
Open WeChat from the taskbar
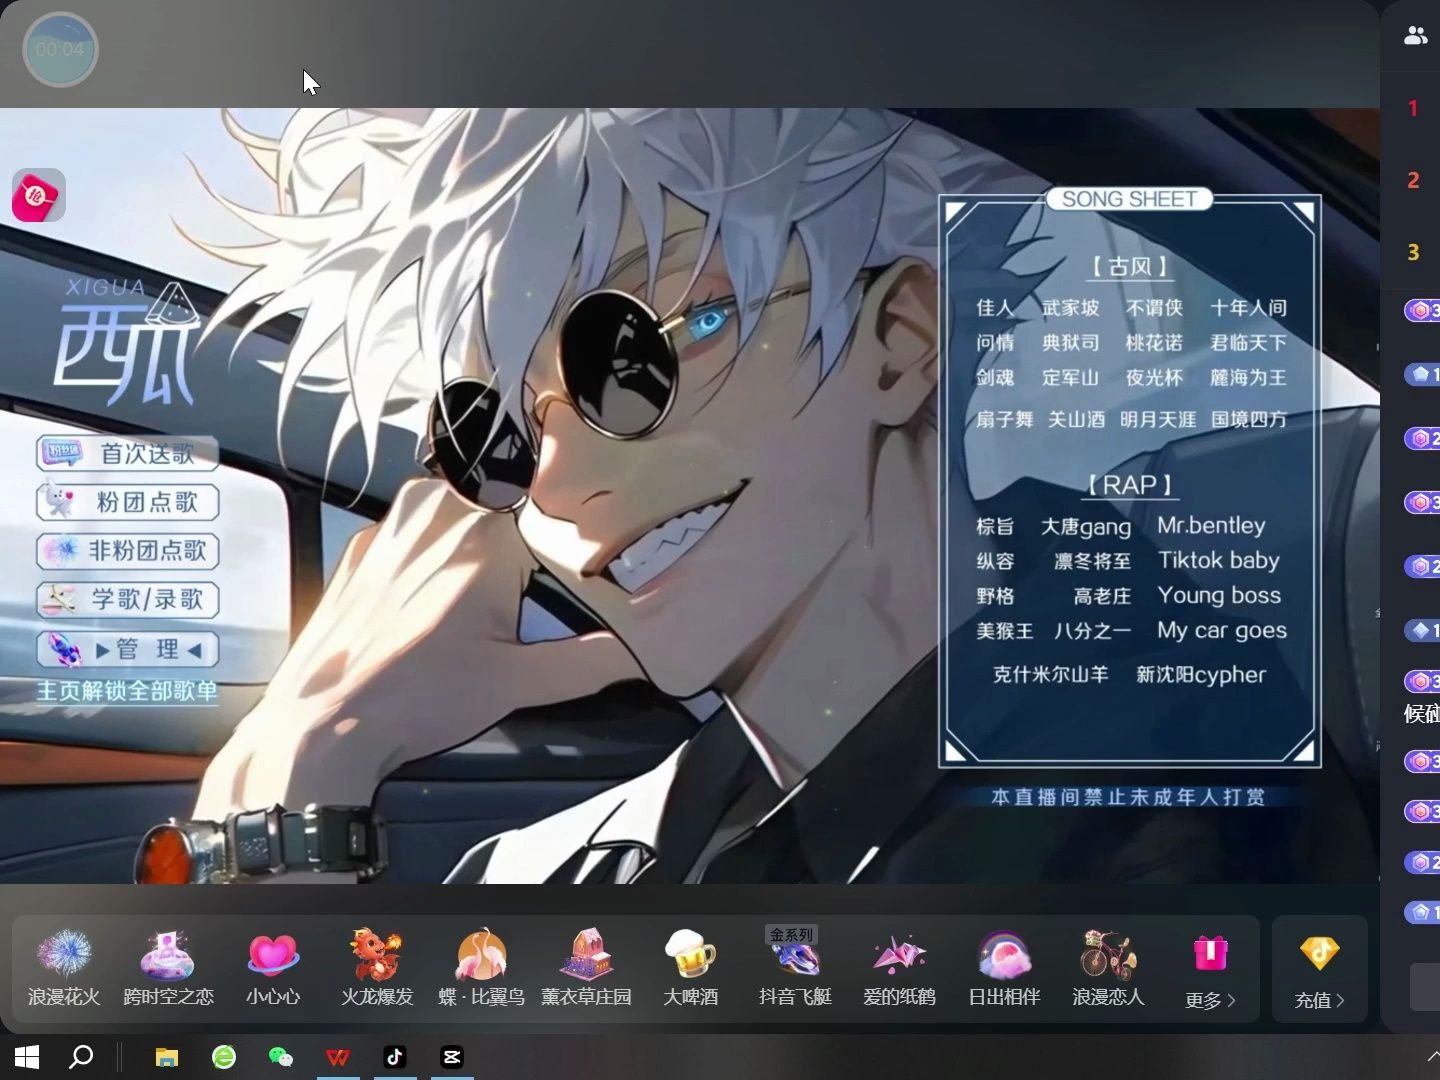(x=281, y=1057)
